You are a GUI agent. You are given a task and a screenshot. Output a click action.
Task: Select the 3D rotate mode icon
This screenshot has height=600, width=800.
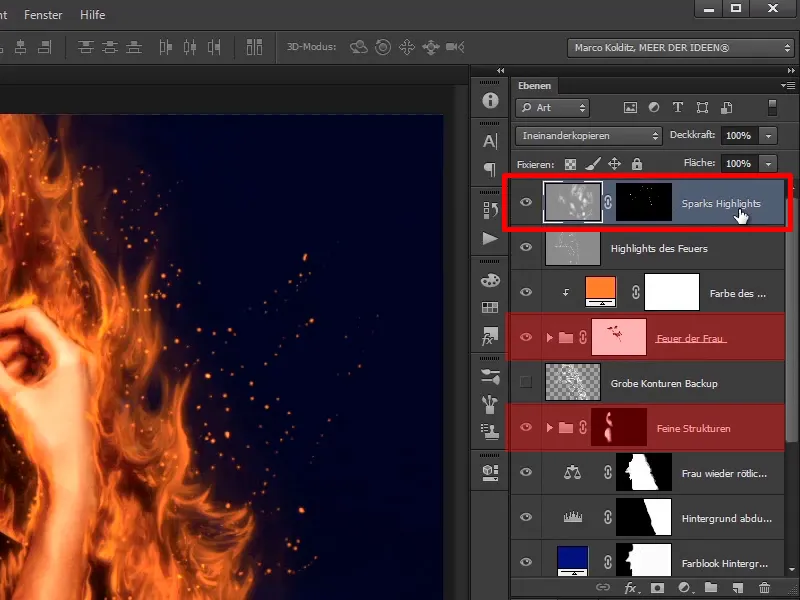[x=359, y=47]
